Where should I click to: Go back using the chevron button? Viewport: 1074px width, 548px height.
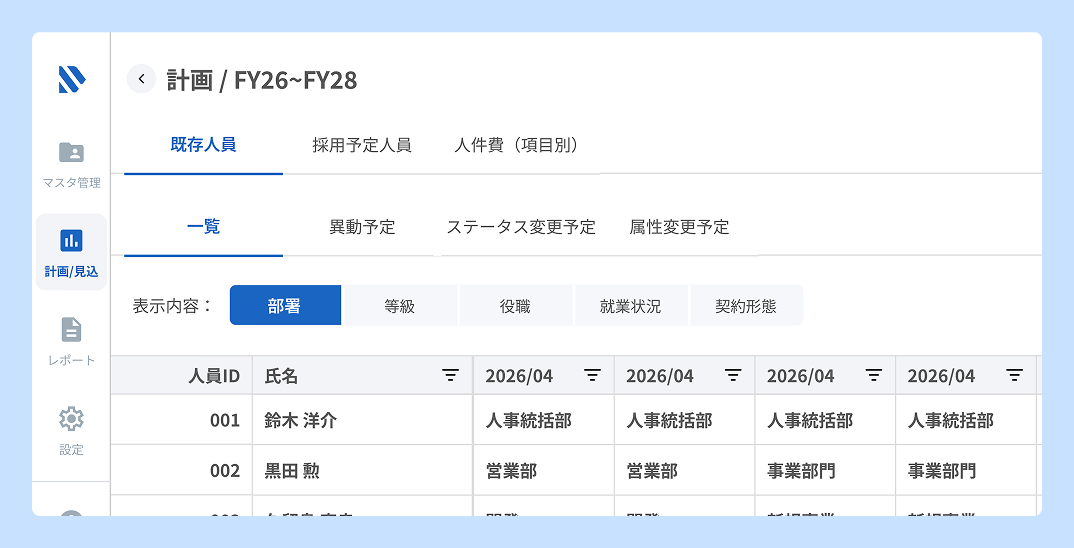(x=142, y=79)
